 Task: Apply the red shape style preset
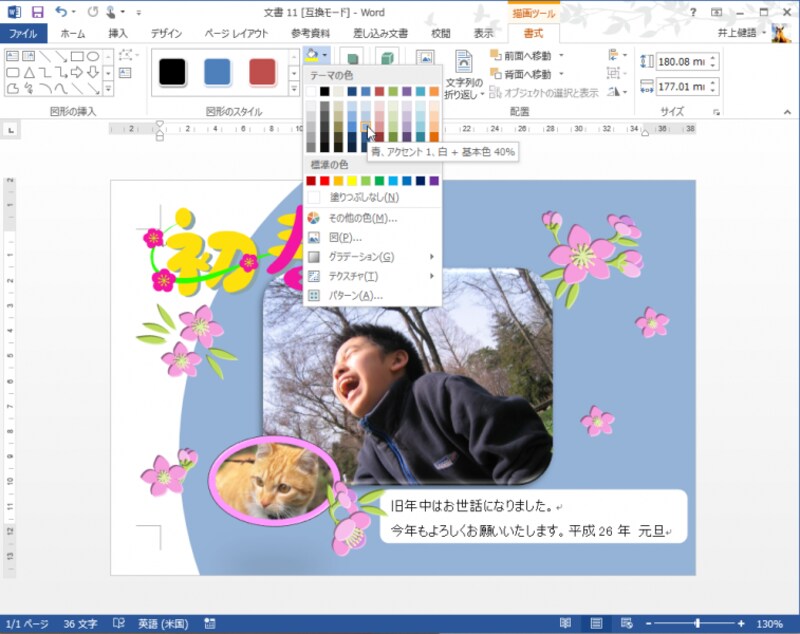[x=262, y=72]
